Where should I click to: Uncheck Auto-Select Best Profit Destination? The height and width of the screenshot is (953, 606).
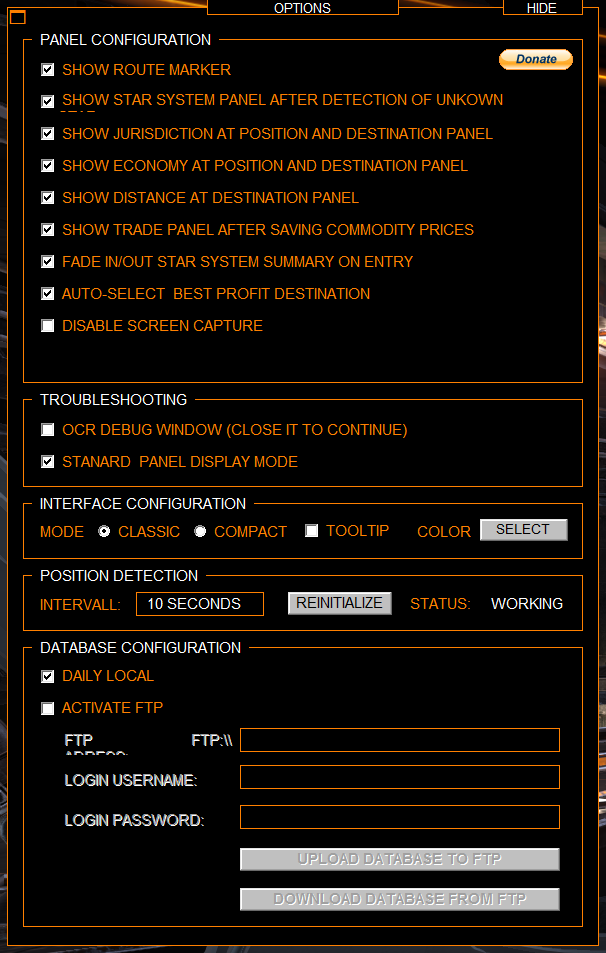pyautogui.click(x=47, y=294)
